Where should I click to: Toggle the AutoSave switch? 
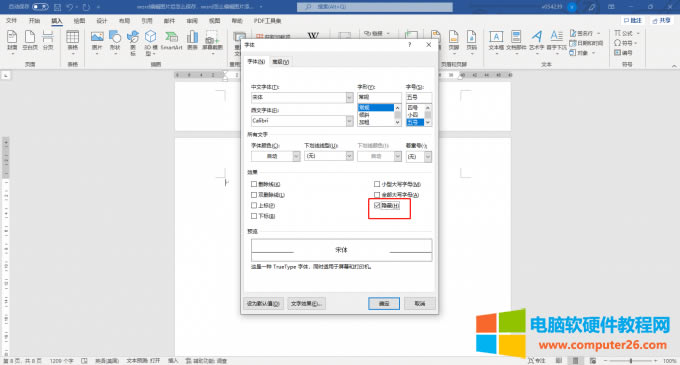[x=40, y=7]
